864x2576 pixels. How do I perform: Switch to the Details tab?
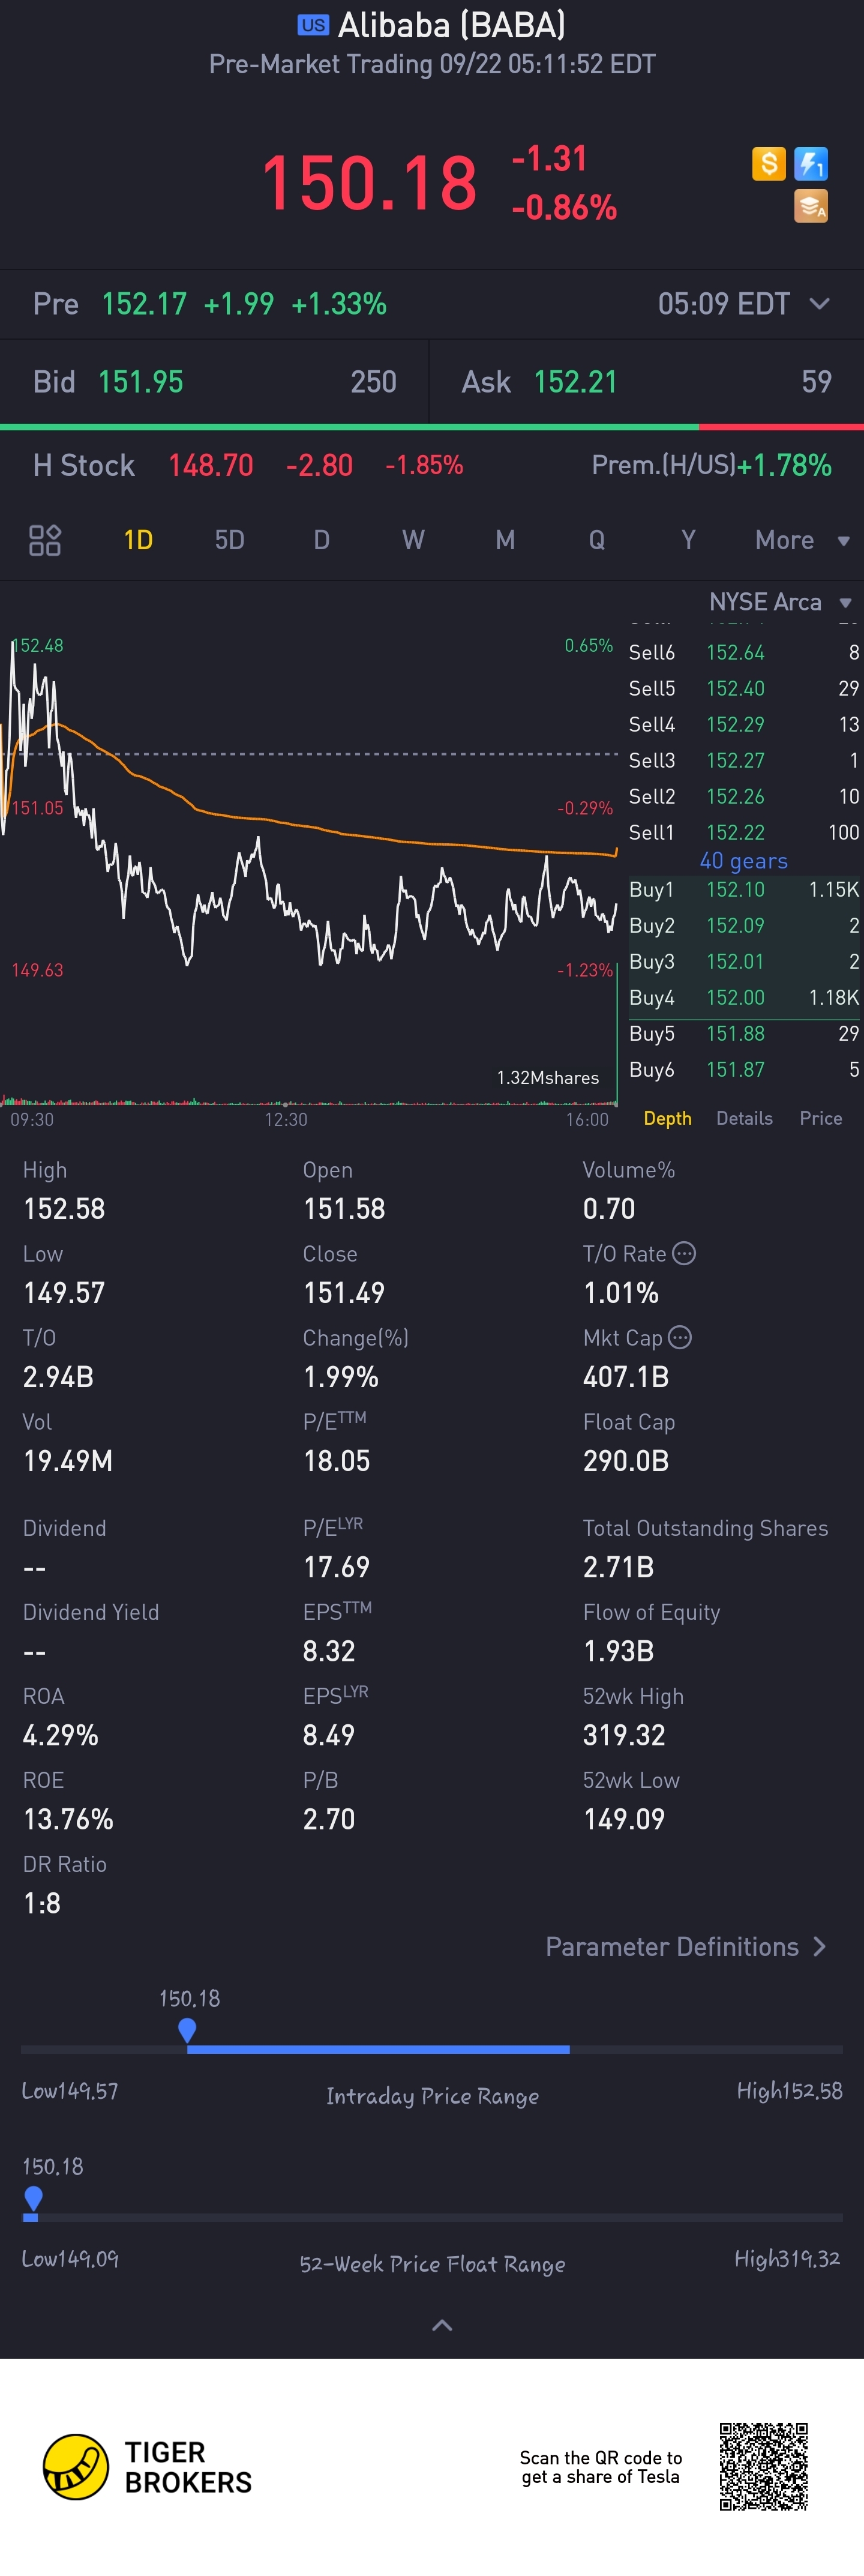coord(744,1118)
